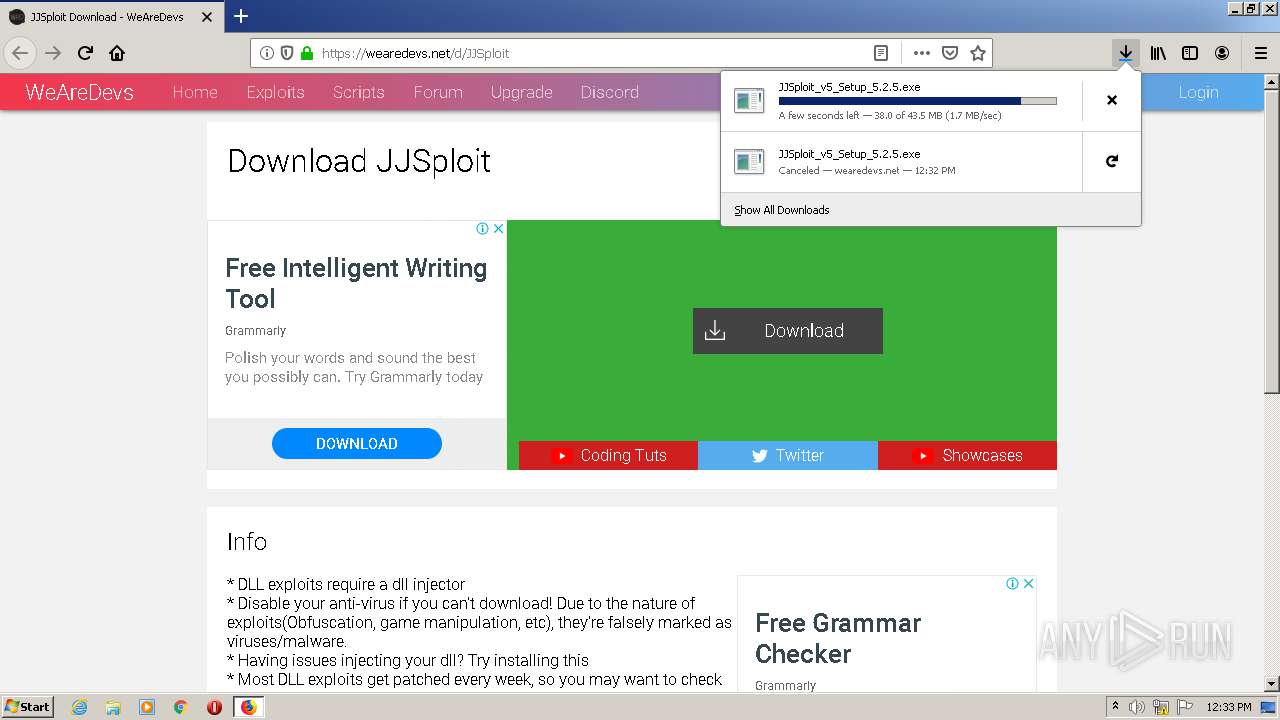This screenshot has width=1280, height=720.
Task: Launch Internet Explorer from taskbar
Action: click(79, 707)
